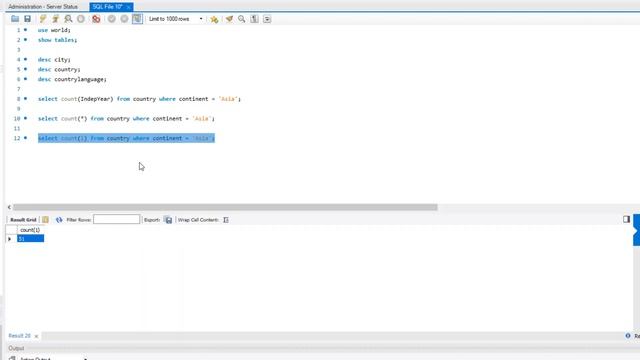This screenshot has height=360, width=640.
Task: Place cursor on 'desc city;' line
Action: tap(54, 60)
